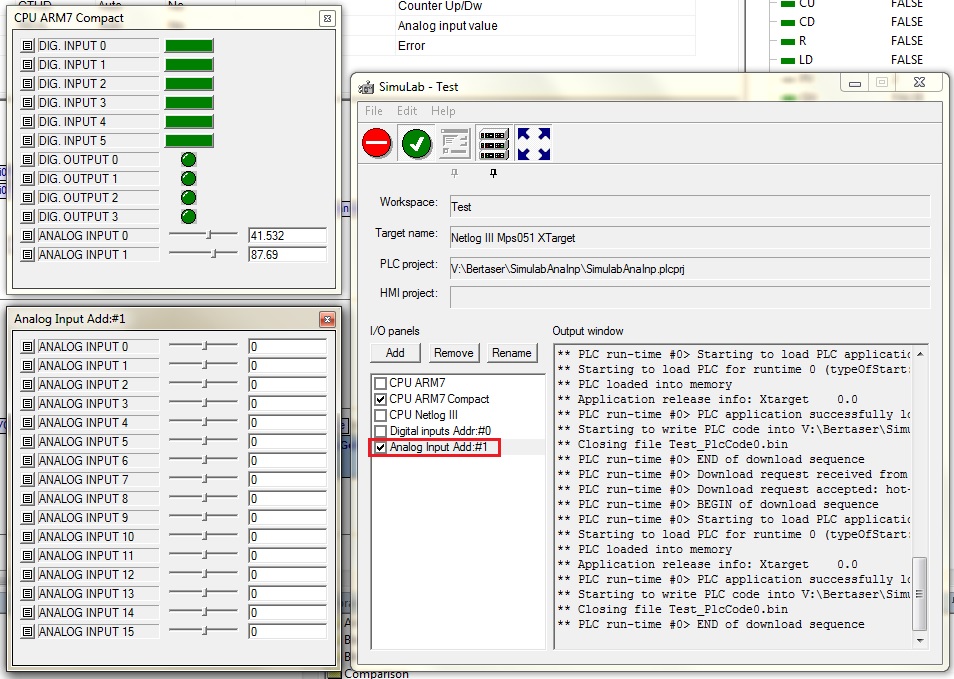Viewport: 954px width, 679px height.
Task: Click the row icon beside DIG. INPUT 5
Action: 27,141
